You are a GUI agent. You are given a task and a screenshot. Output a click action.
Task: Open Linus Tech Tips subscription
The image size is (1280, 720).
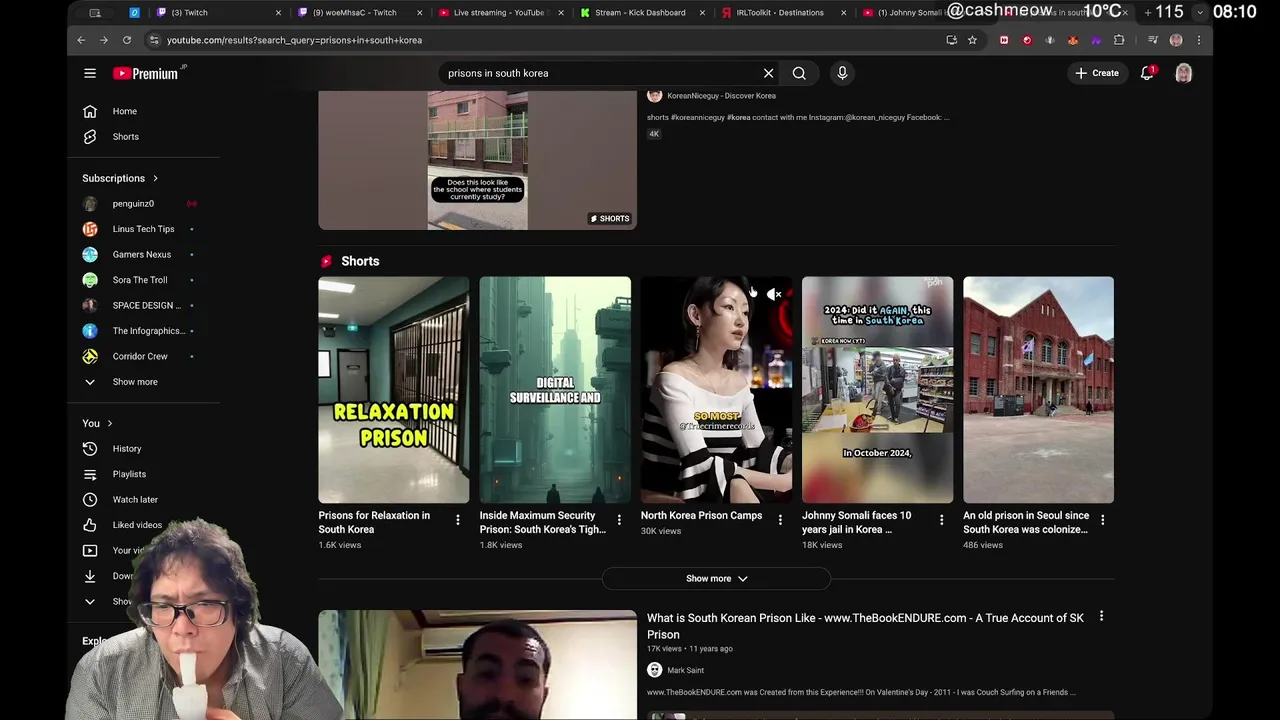(144, 229)
